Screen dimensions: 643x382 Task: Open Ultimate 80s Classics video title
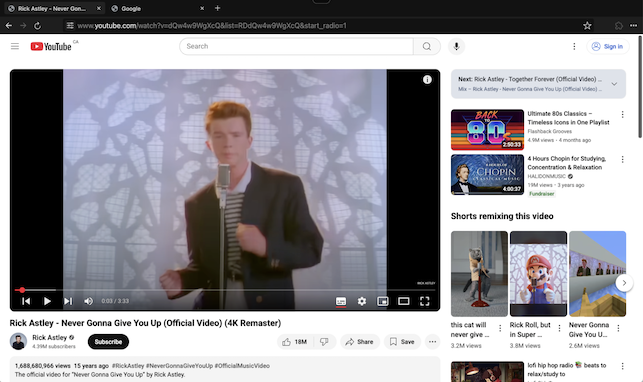pos(568,118)
